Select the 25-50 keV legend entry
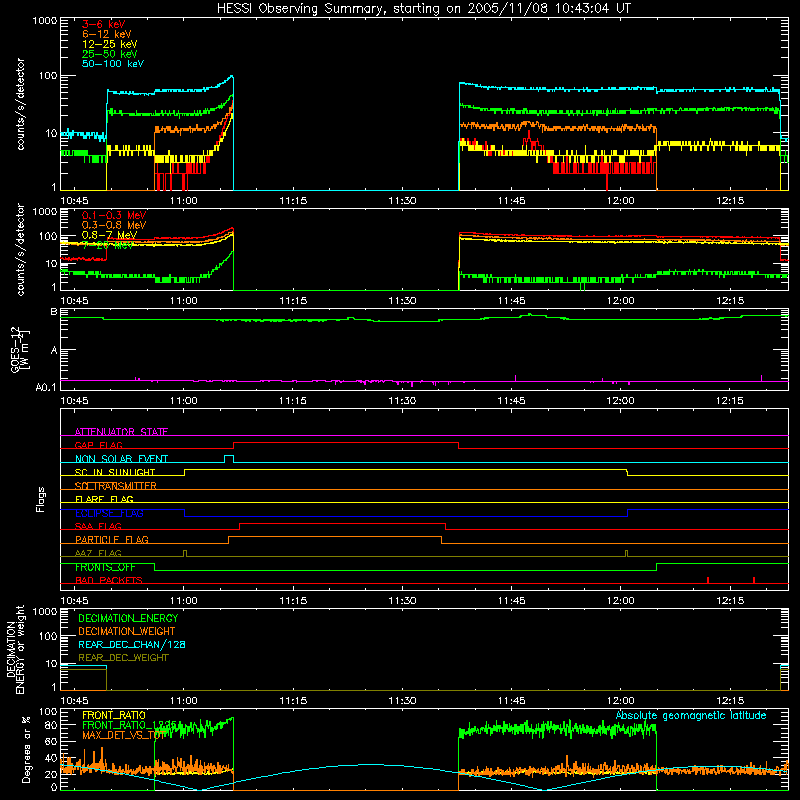Screen dimensions: 800x800 click(109, 54)
